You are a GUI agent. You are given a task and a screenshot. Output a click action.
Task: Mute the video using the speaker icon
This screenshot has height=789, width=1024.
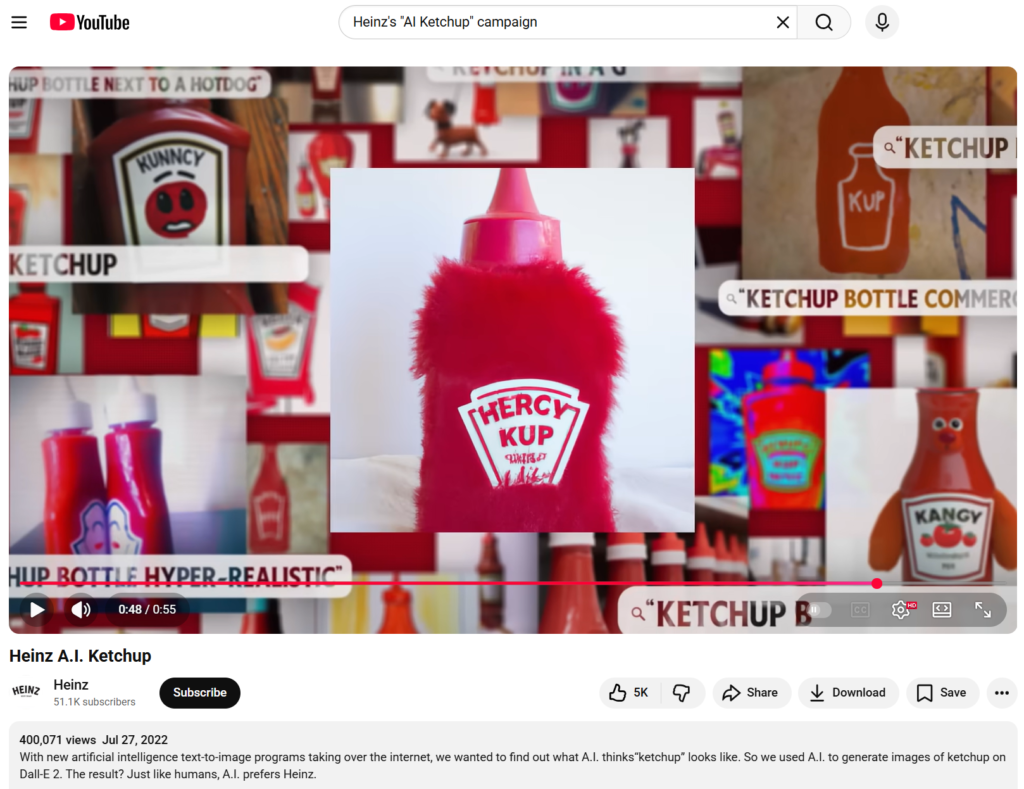(81, 609)
